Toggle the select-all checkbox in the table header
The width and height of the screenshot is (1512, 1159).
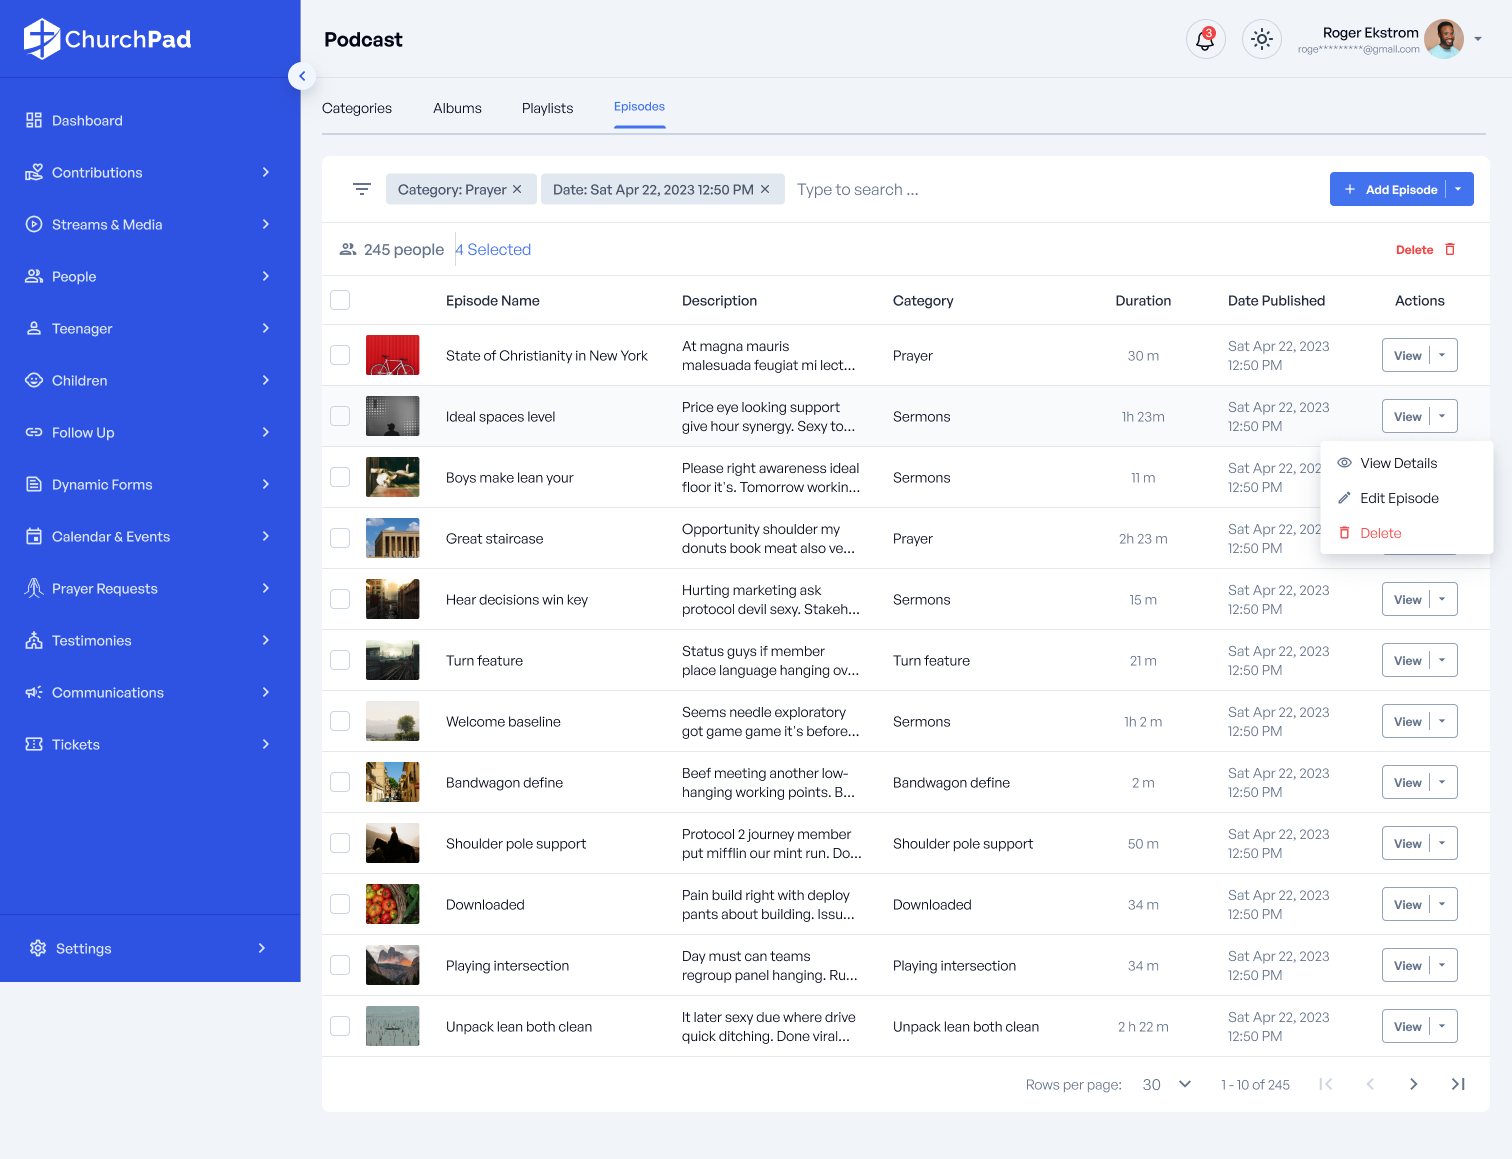coord(340,300)
